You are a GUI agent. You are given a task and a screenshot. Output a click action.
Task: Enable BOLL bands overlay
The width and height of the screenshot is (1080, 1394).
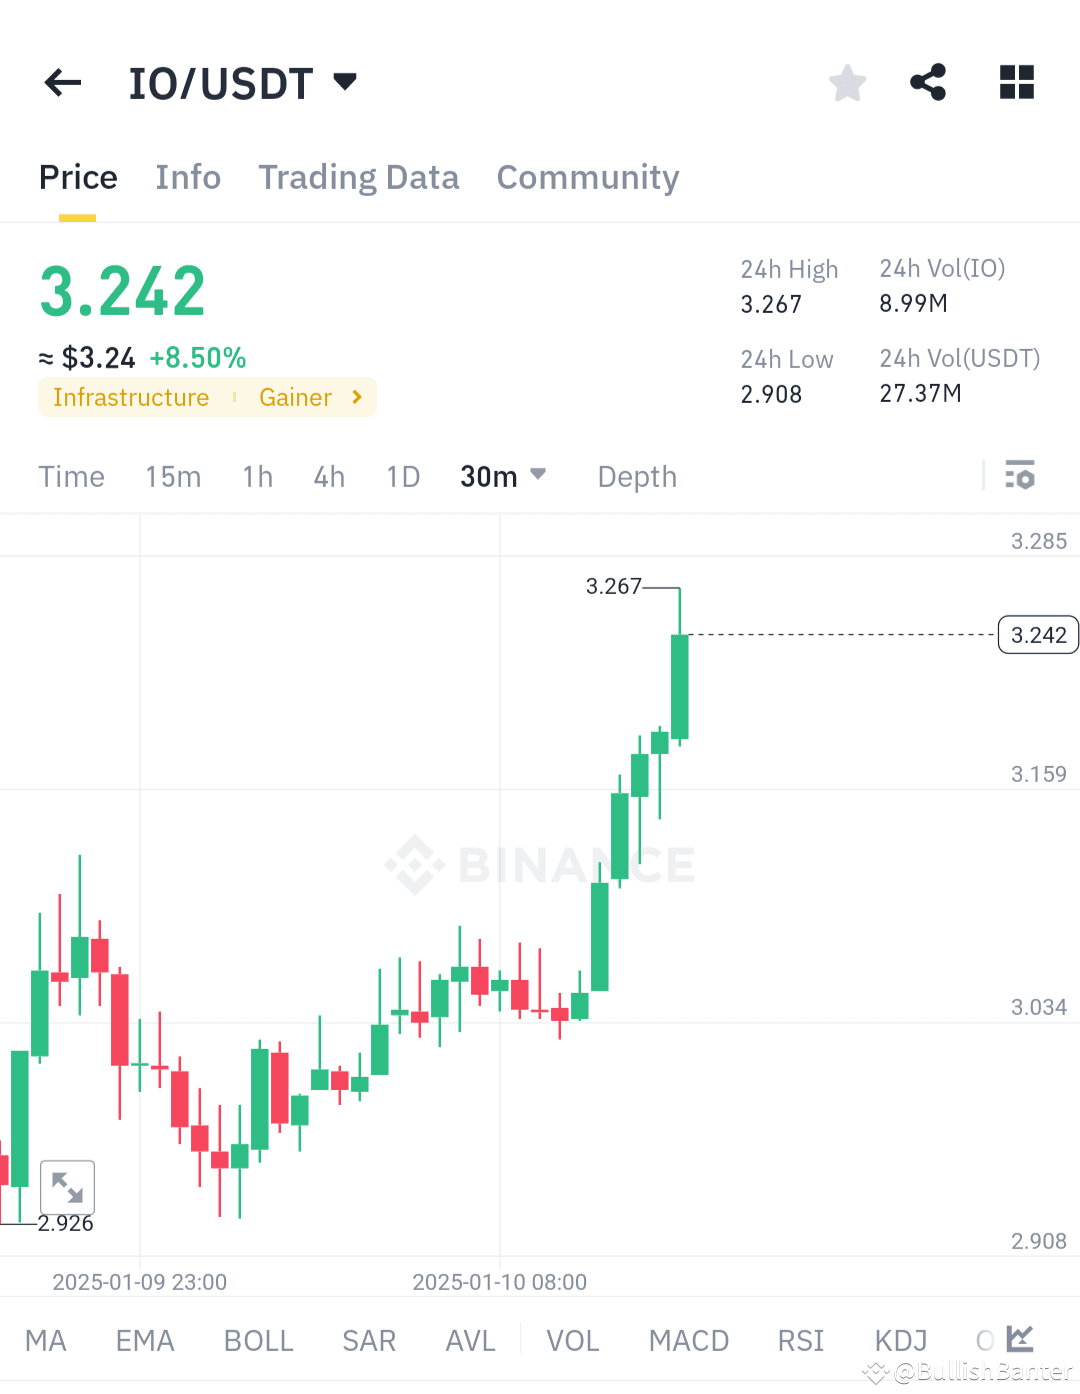[258, 1340]
